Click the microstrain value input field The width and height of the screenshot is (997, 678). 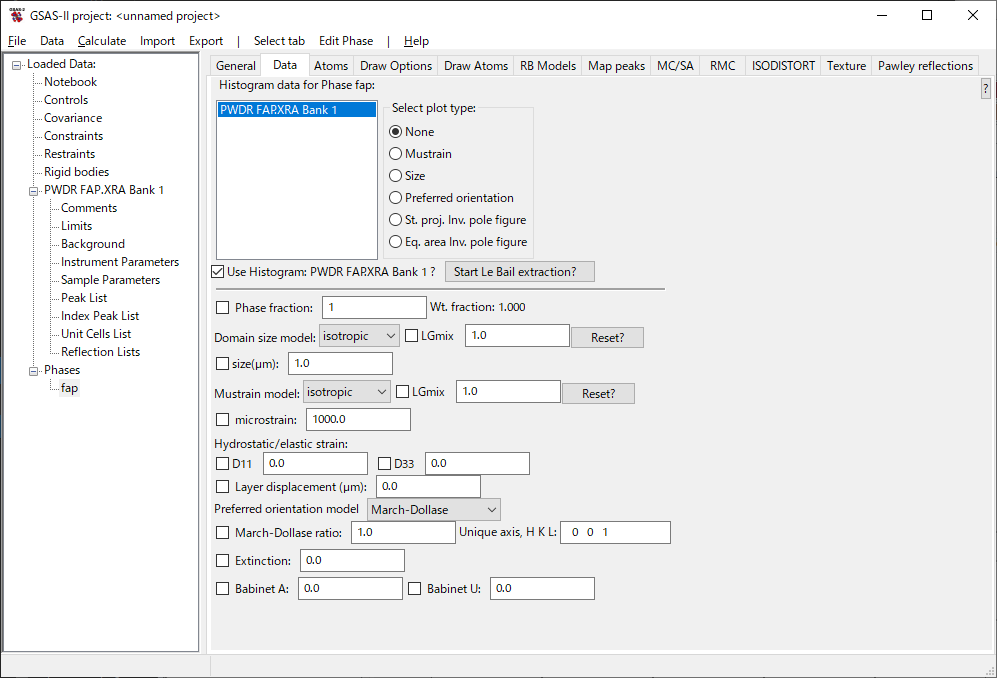coord(358,420)
